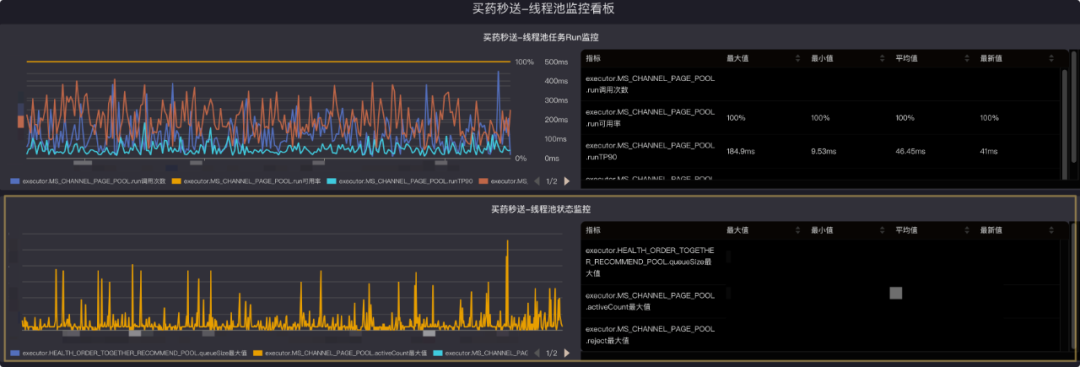Sort Run监控 table by 最大值 column arrows
The height and width of the screenshot is (367, 1080).
tap(798, 59)
